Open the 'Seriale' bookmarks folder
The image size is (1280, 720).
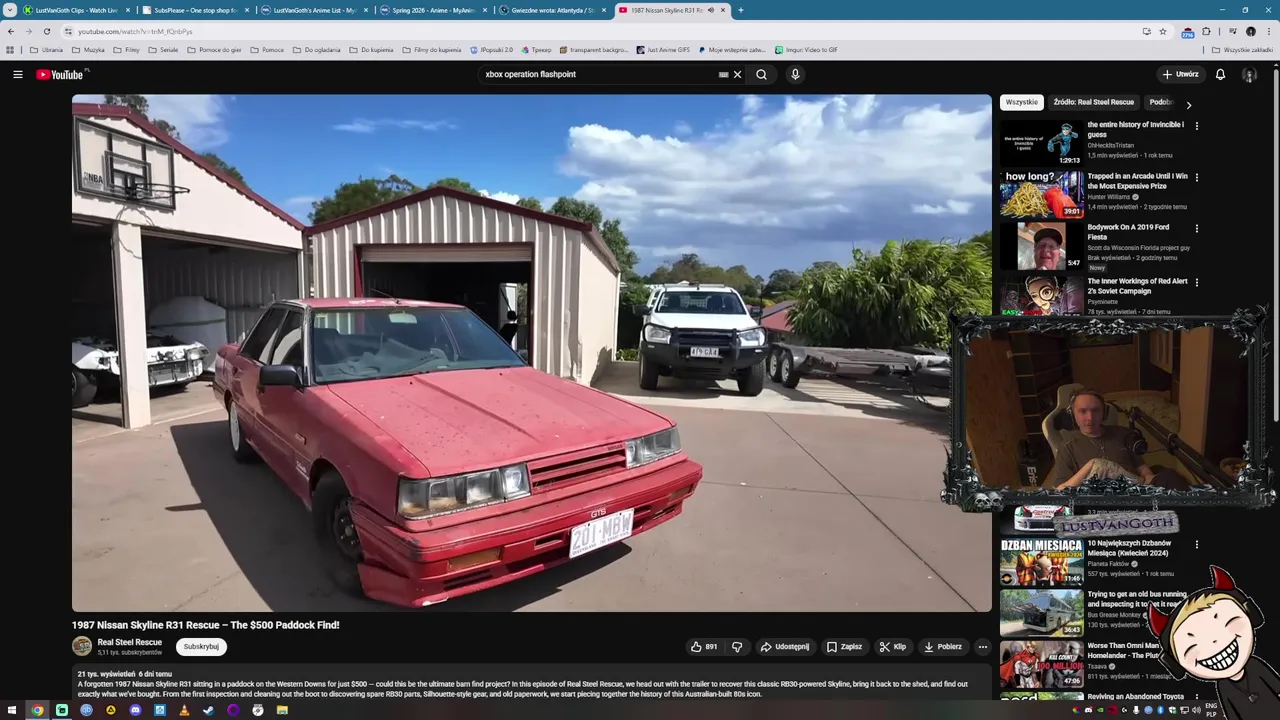coord(163,49)
